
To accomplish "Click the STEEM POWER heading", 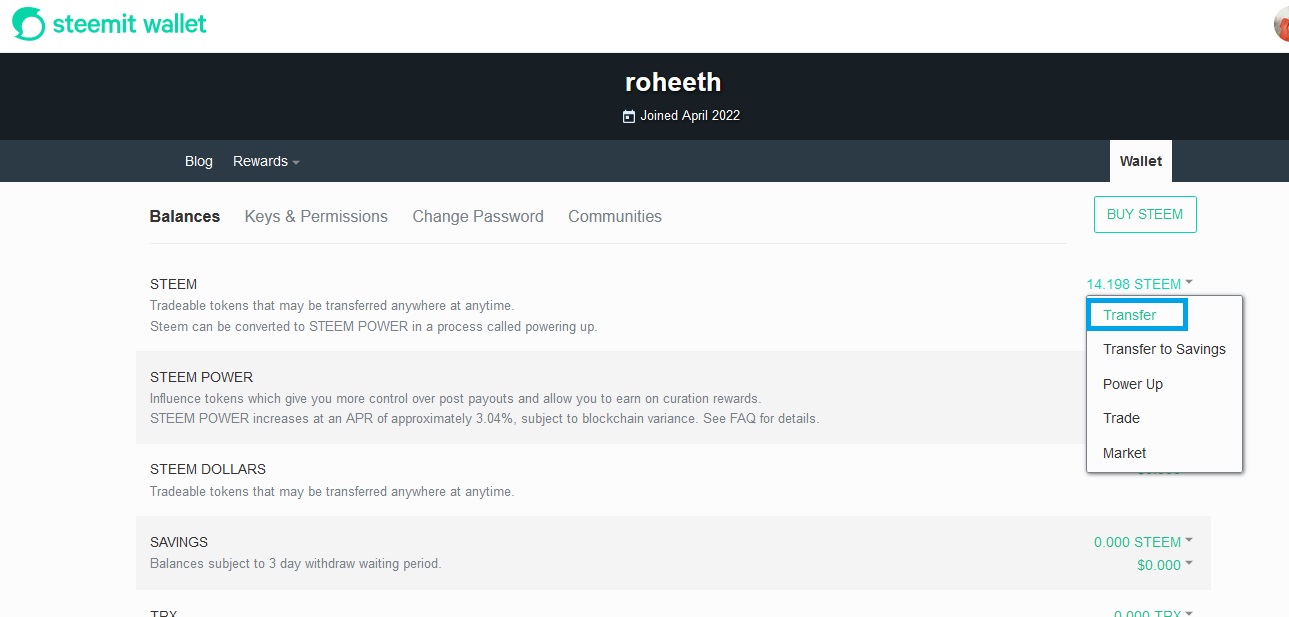I will click(201, 377).
